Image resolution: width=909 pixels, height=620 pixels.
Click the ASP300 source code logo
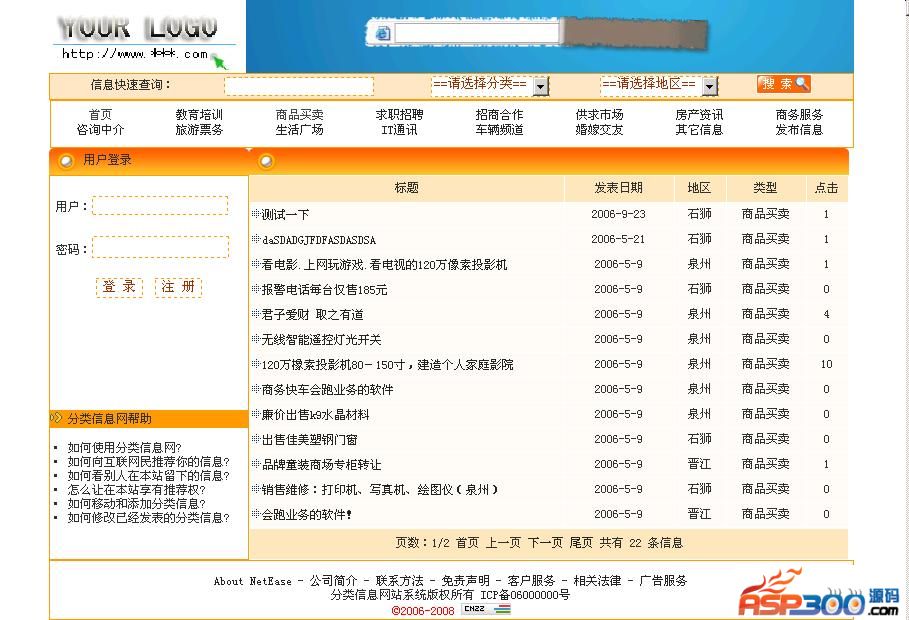click(x=818, y=594)
